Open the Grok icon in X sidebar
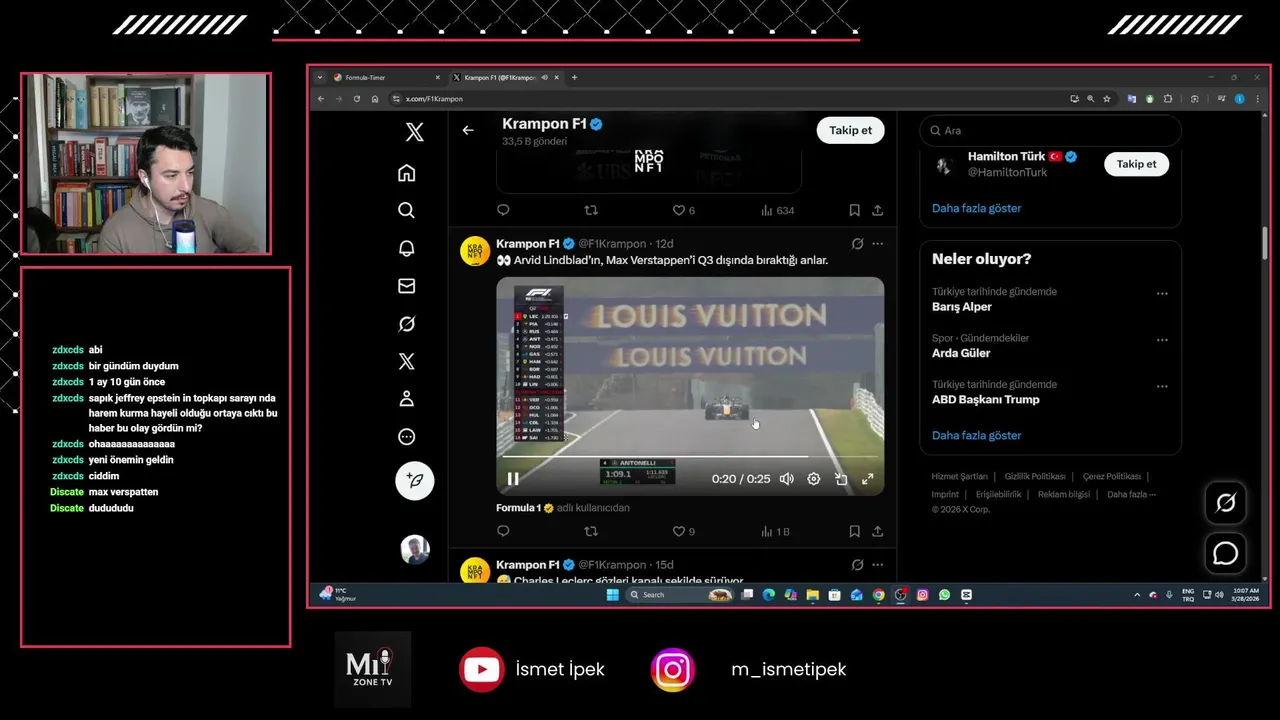 coord(406,324)
